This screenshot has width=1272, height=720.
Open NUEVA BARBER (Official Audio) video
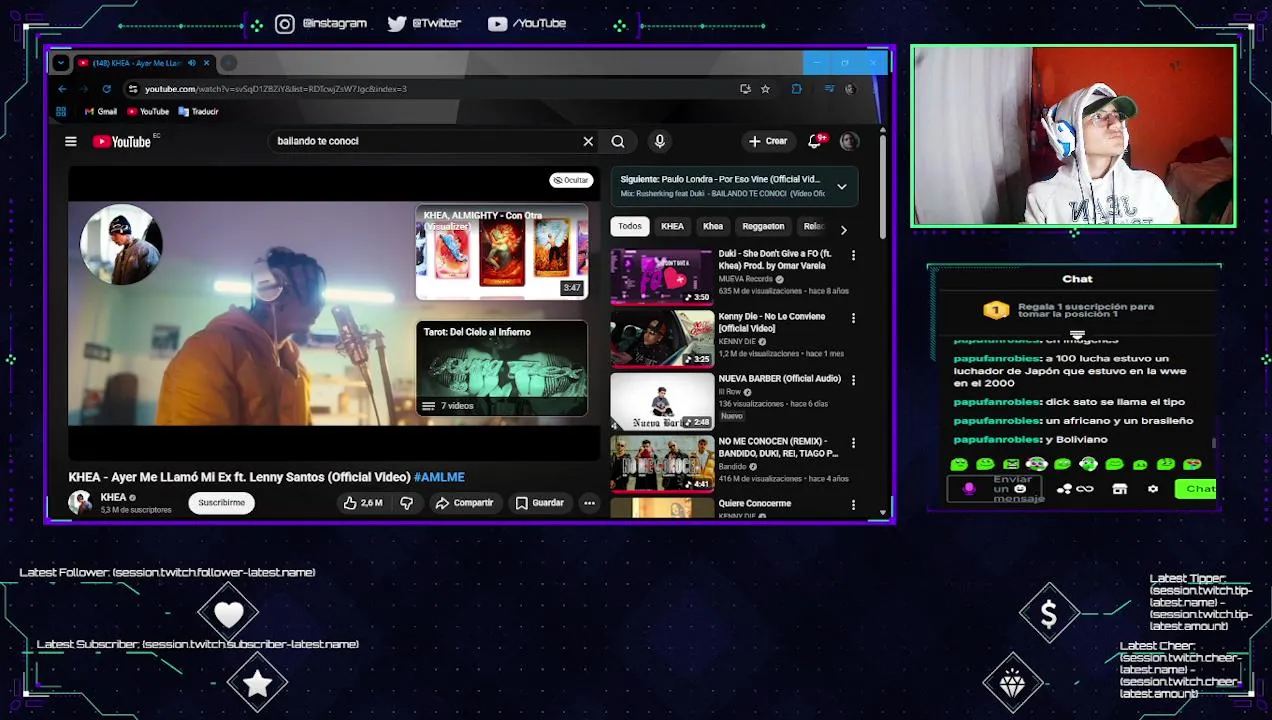[662, 400]
